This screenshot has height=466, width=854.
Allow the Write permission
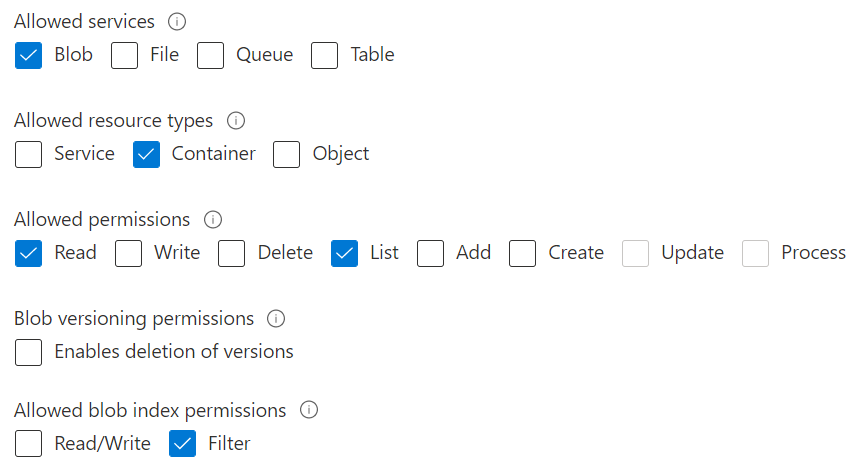(x=129, y=254)
